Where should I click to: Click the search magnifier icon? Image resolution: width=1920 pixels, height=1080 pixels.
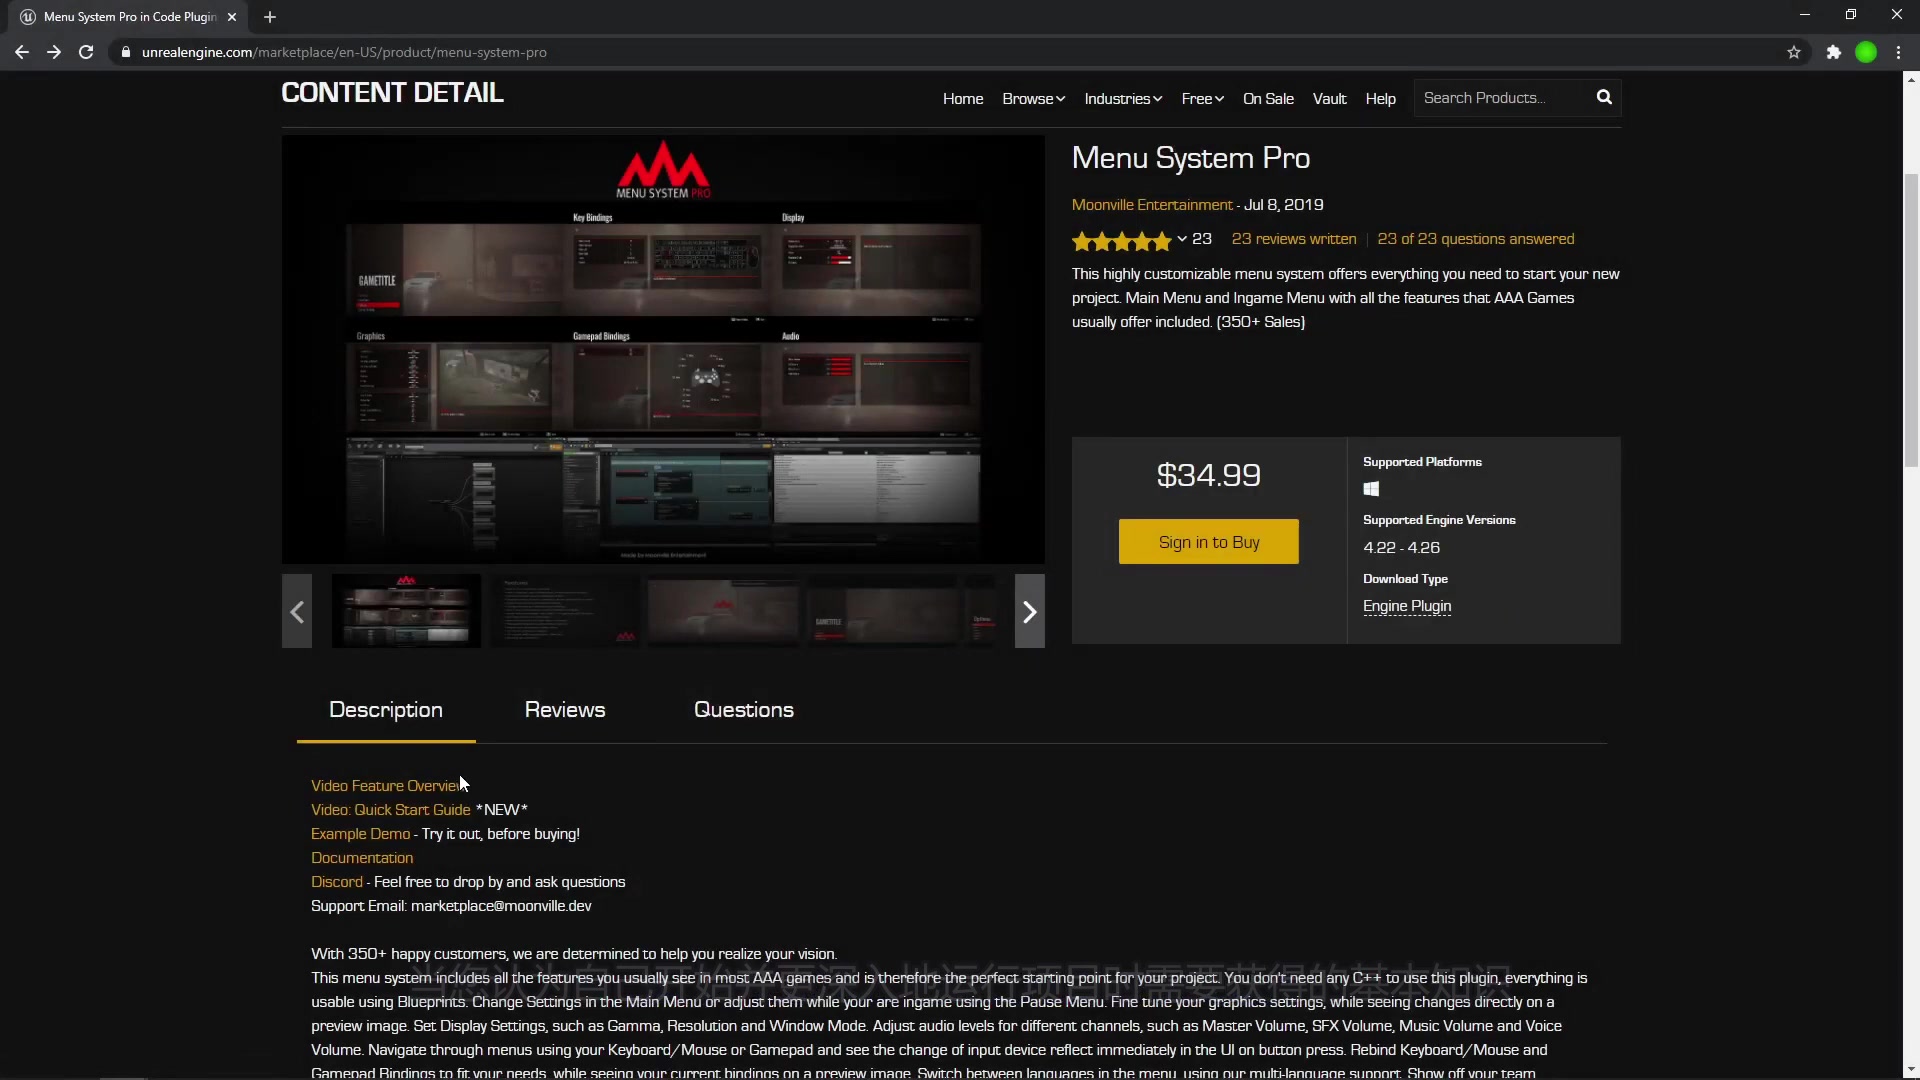[1604, 97]
